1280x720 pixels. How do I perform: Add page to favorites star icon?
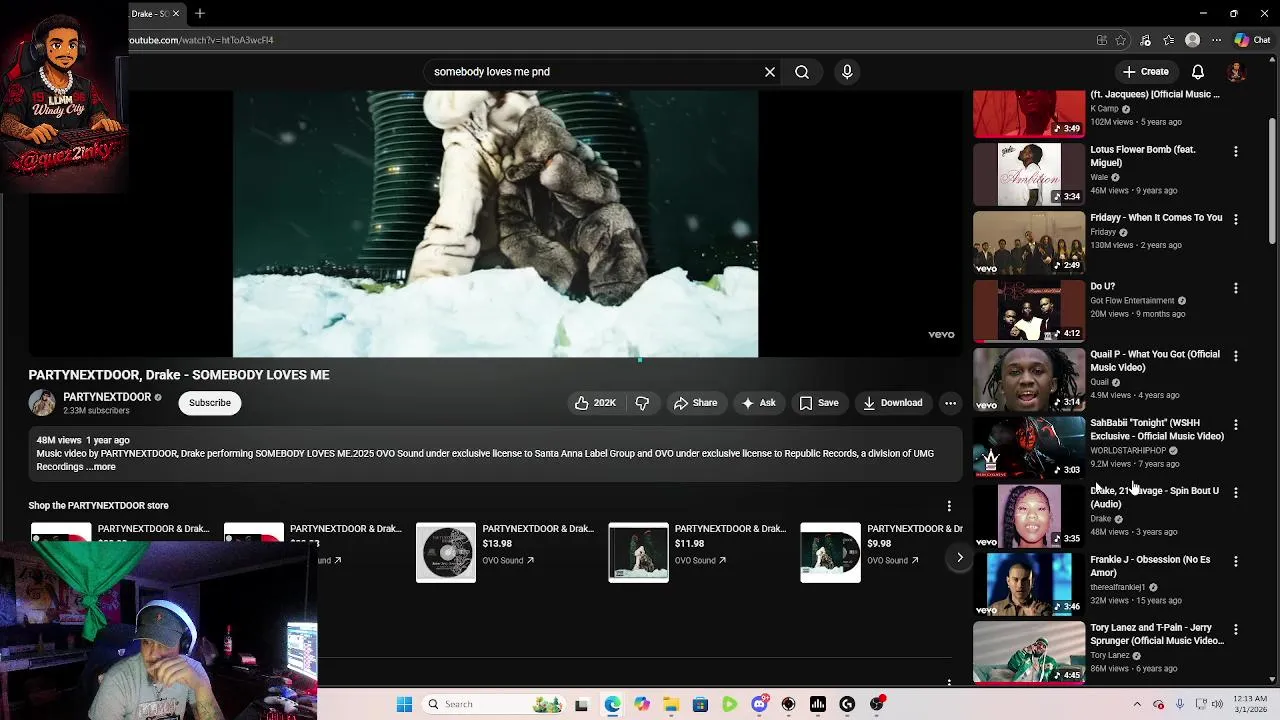coord(1121,40)
